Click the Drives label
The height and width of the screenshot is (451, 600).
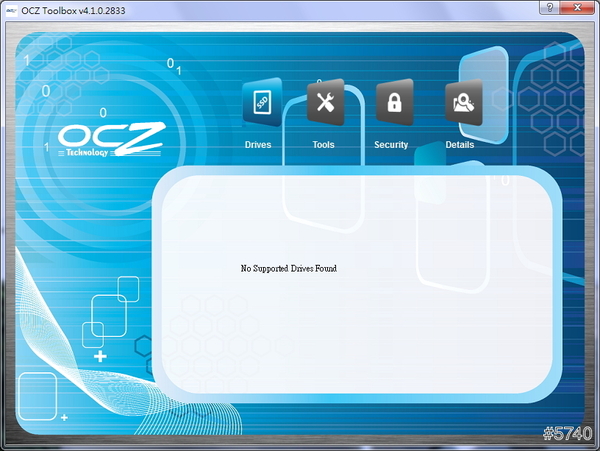[x=258, y=145]
